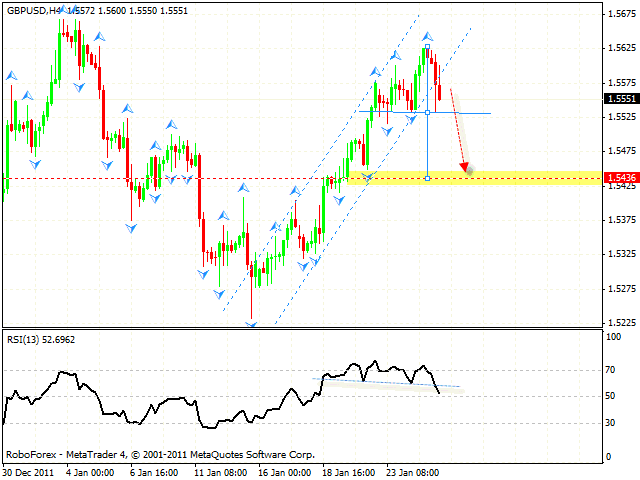This screenshot has width=640, height=480.
Task: Click the red 1.5436 price level label
Action: (621, 178)
